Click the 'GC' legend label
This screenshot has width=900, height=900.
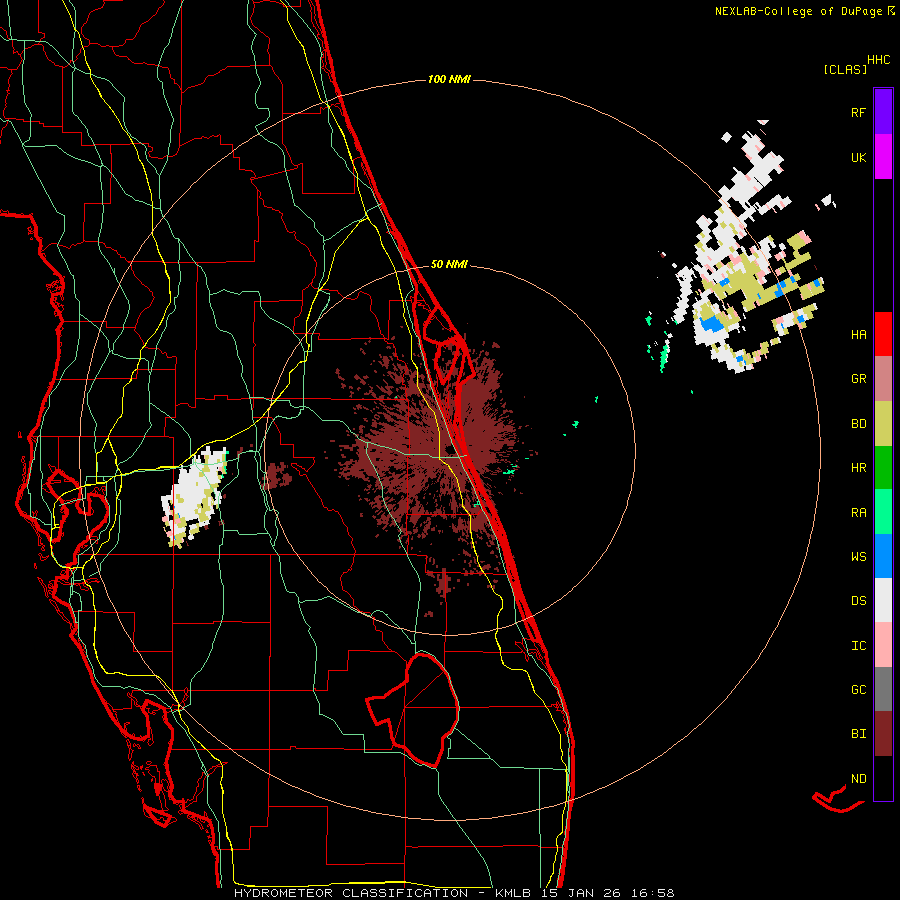pos(858,690)
